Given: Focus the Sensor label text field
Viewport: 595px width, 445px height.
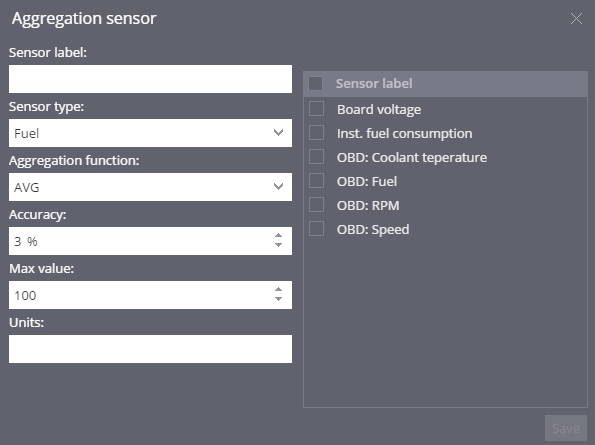Looking at the screenshot, I should point(150,79).
